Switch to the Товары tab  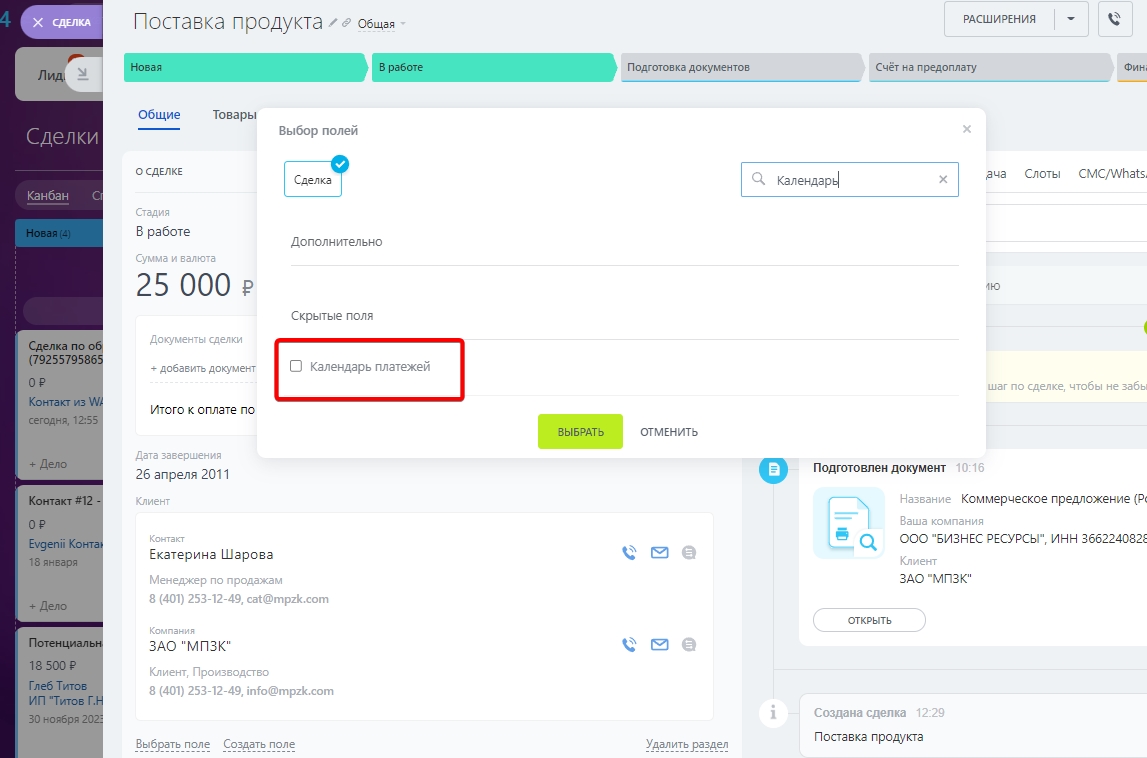point(234,115)
